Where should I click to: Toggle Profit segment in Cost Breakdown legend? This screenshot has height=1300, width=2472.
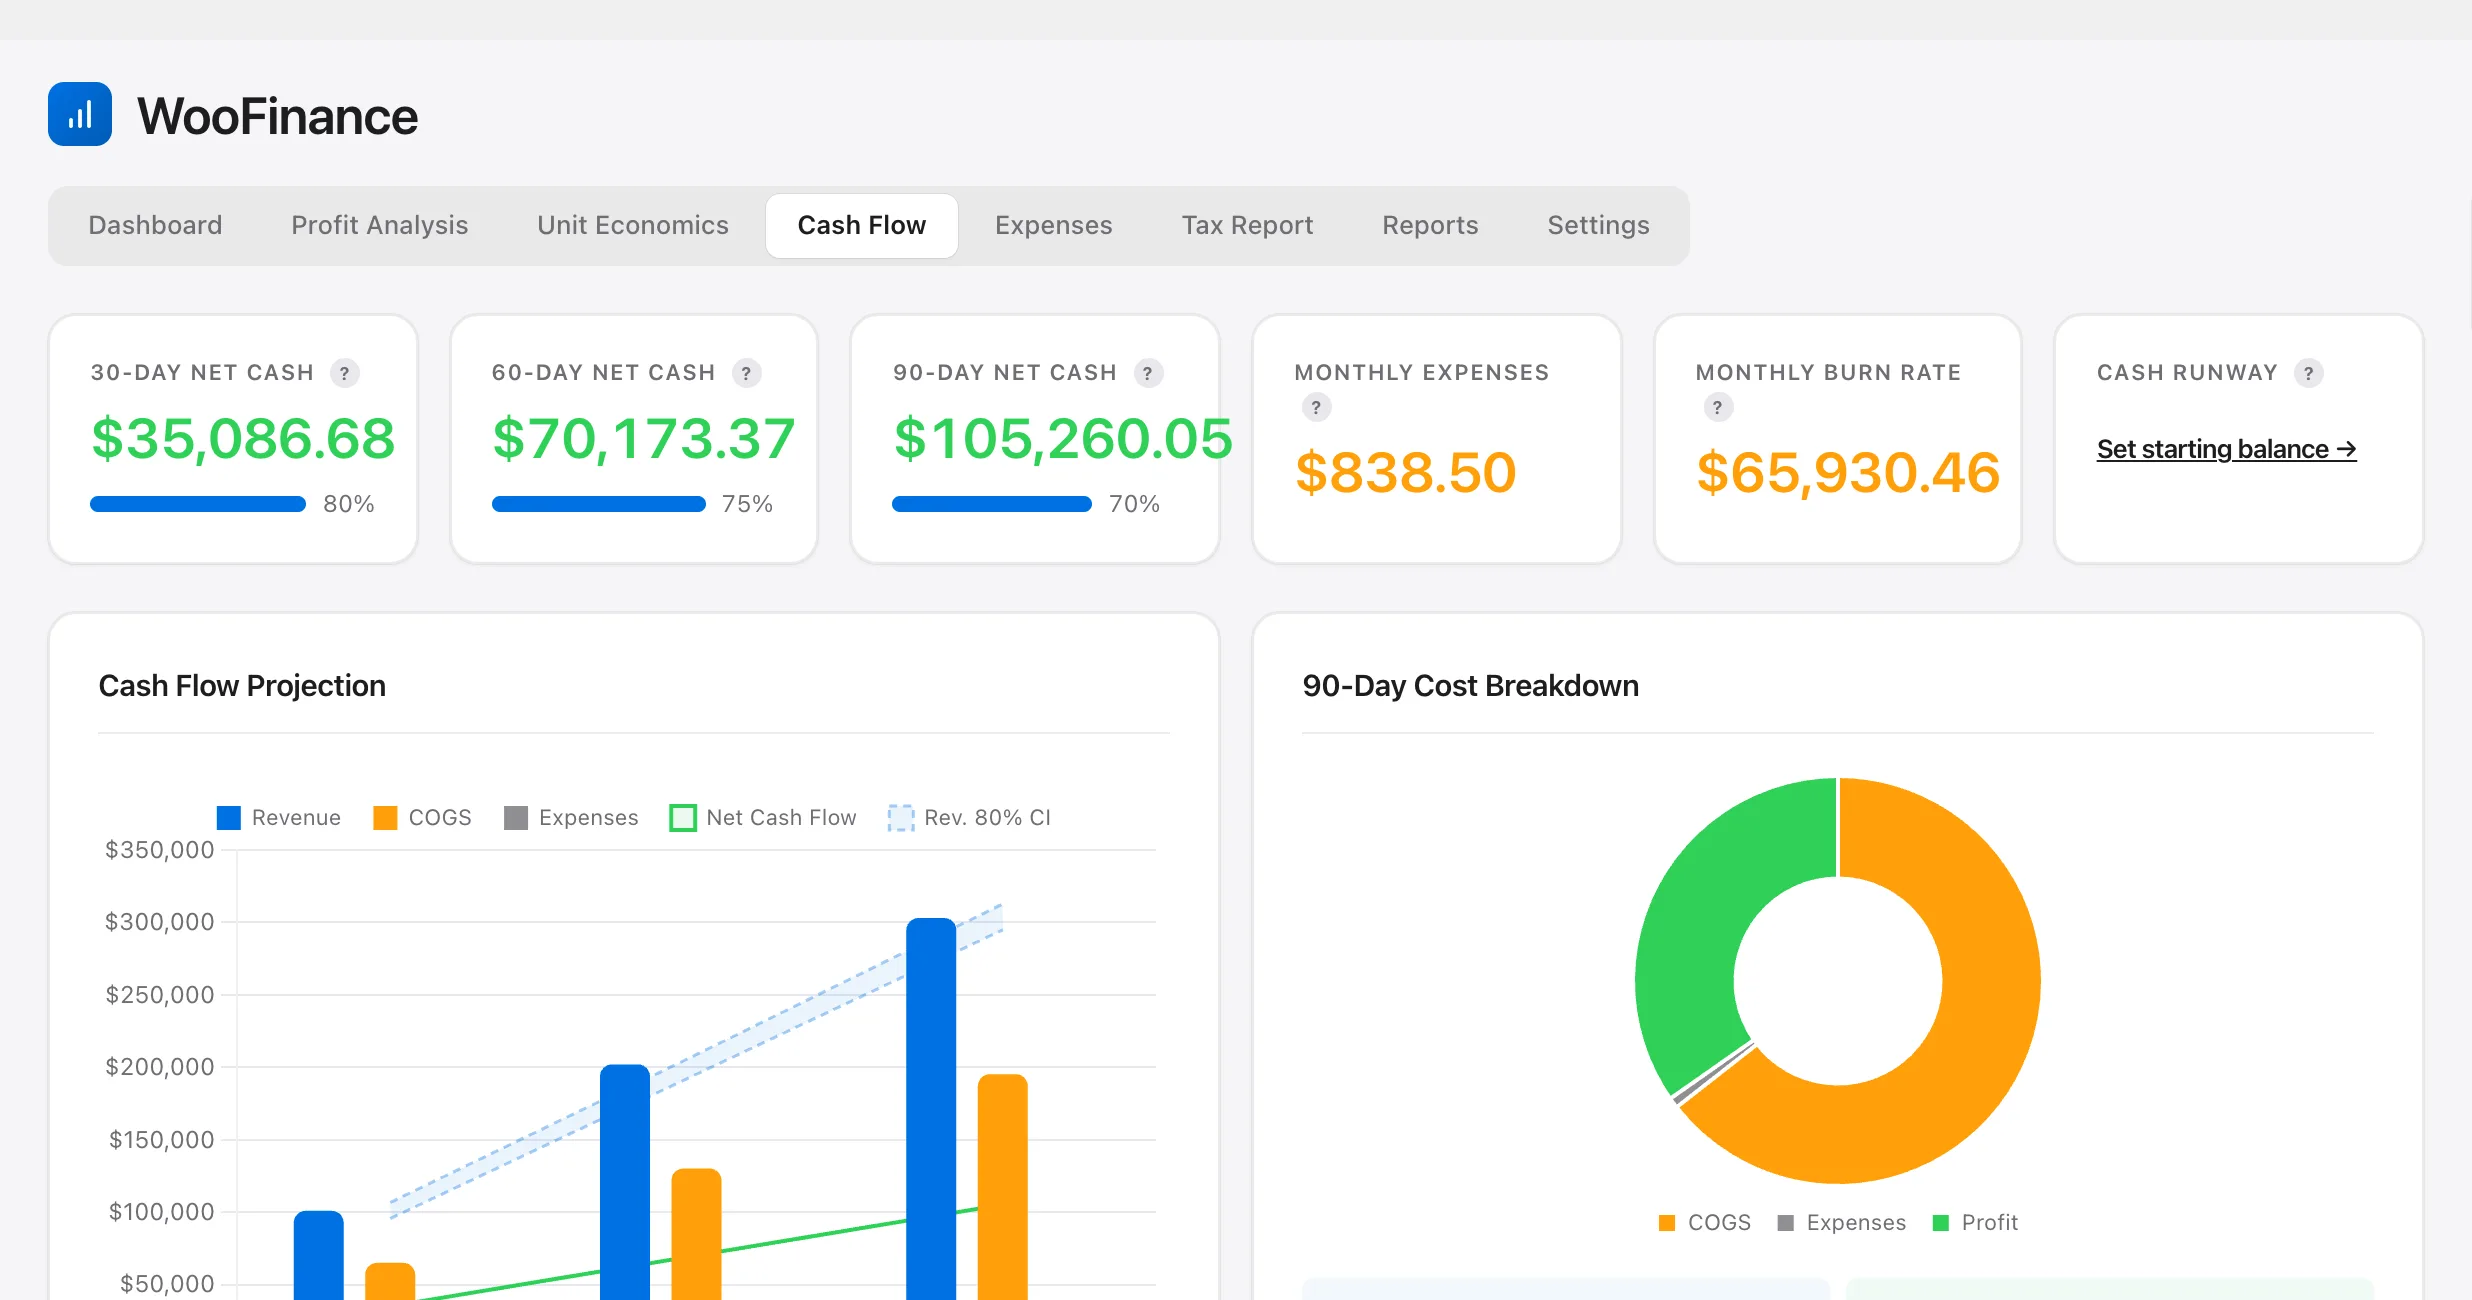(1976, 1222)
